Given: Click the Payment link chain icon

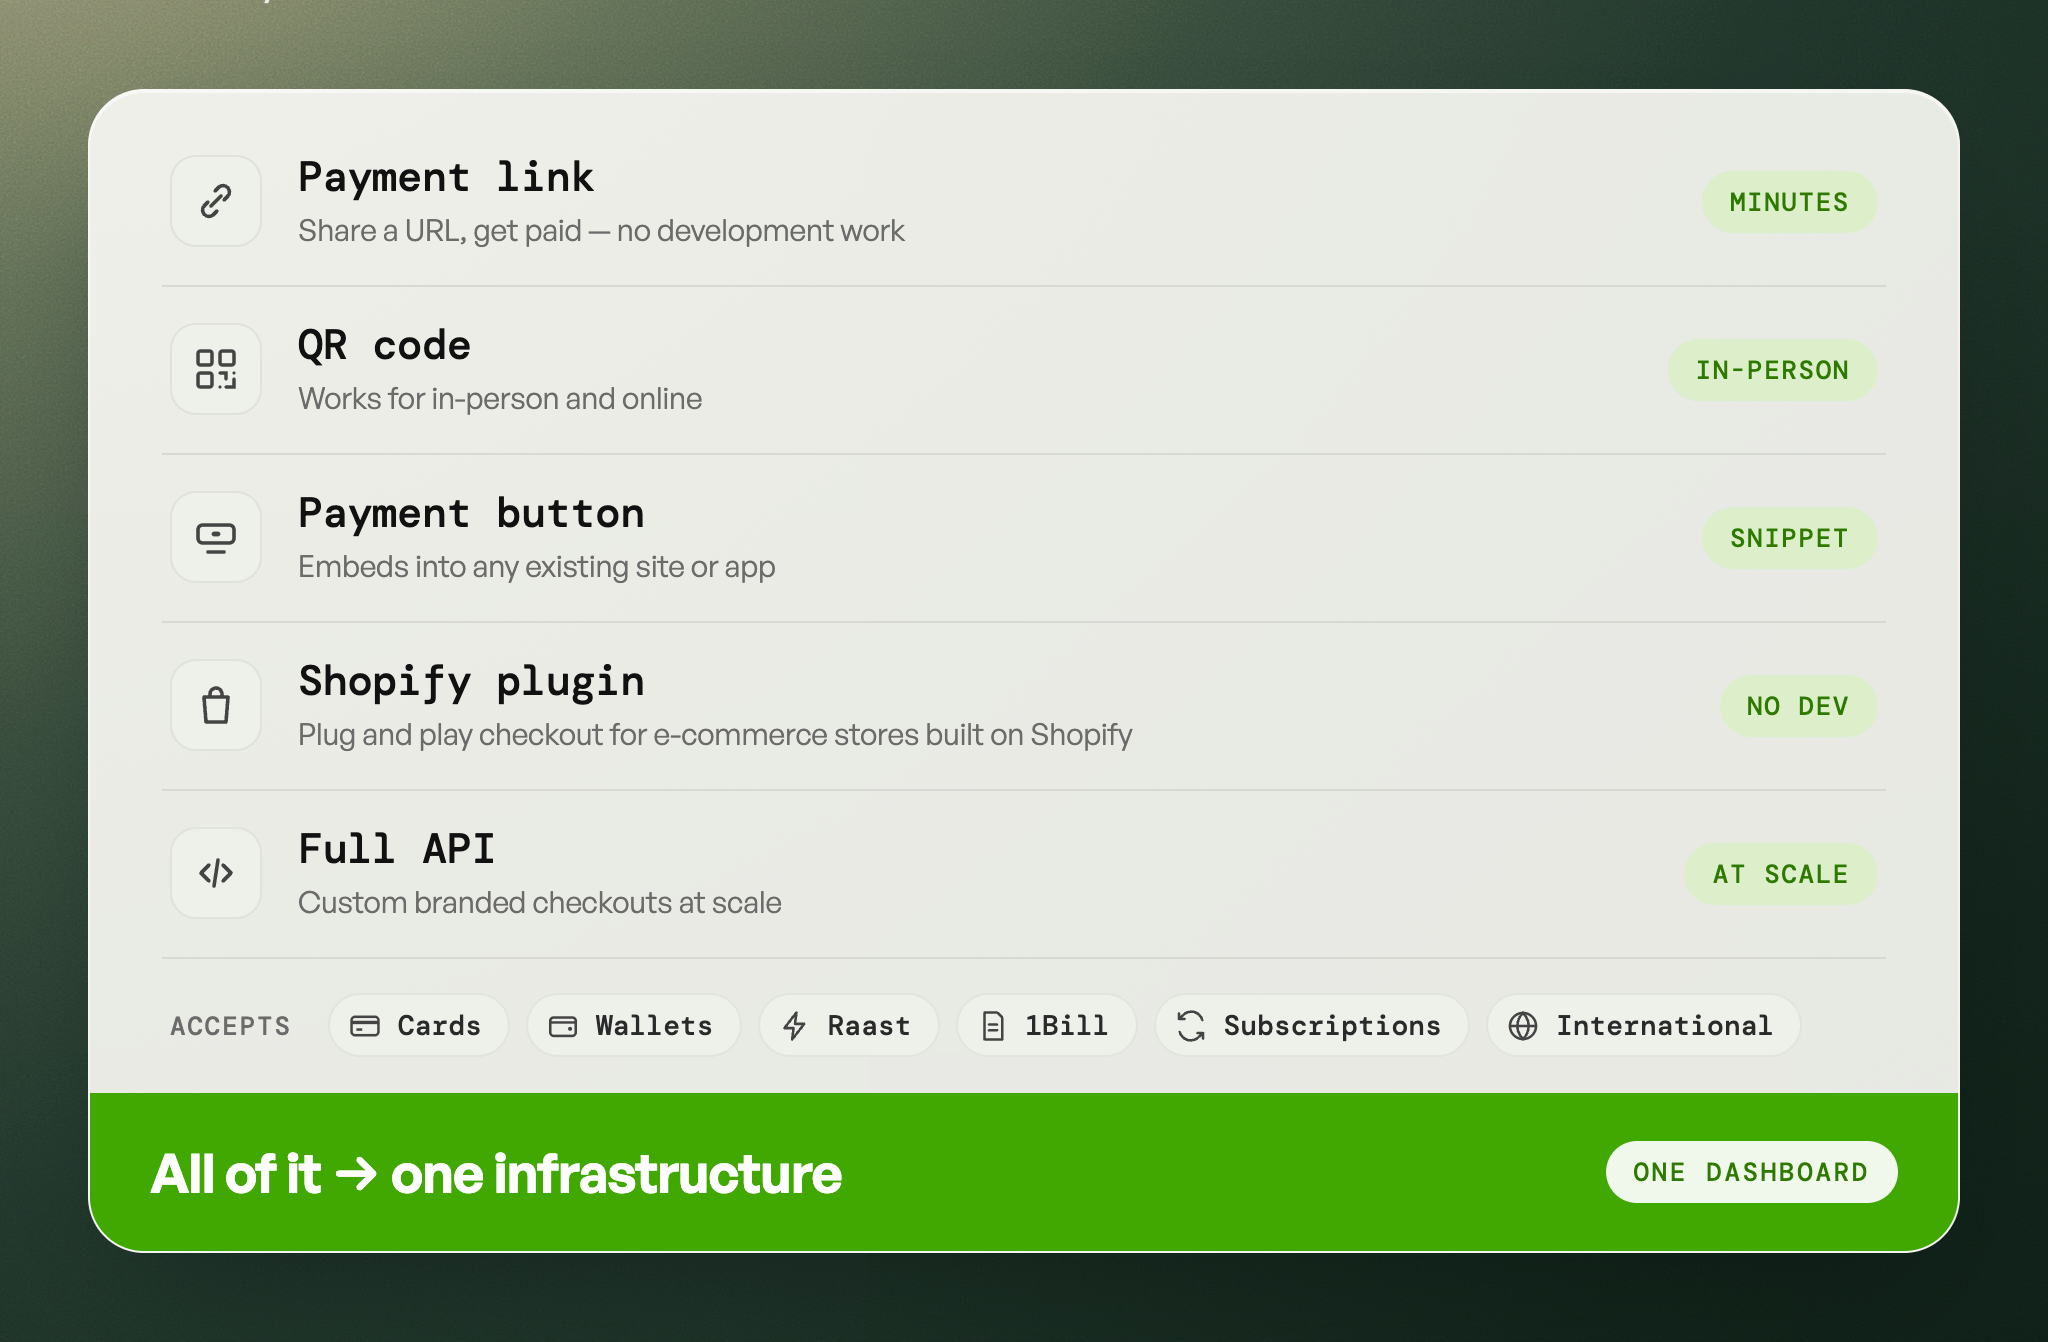Looking at the screenshot, I should pos(216,201).
